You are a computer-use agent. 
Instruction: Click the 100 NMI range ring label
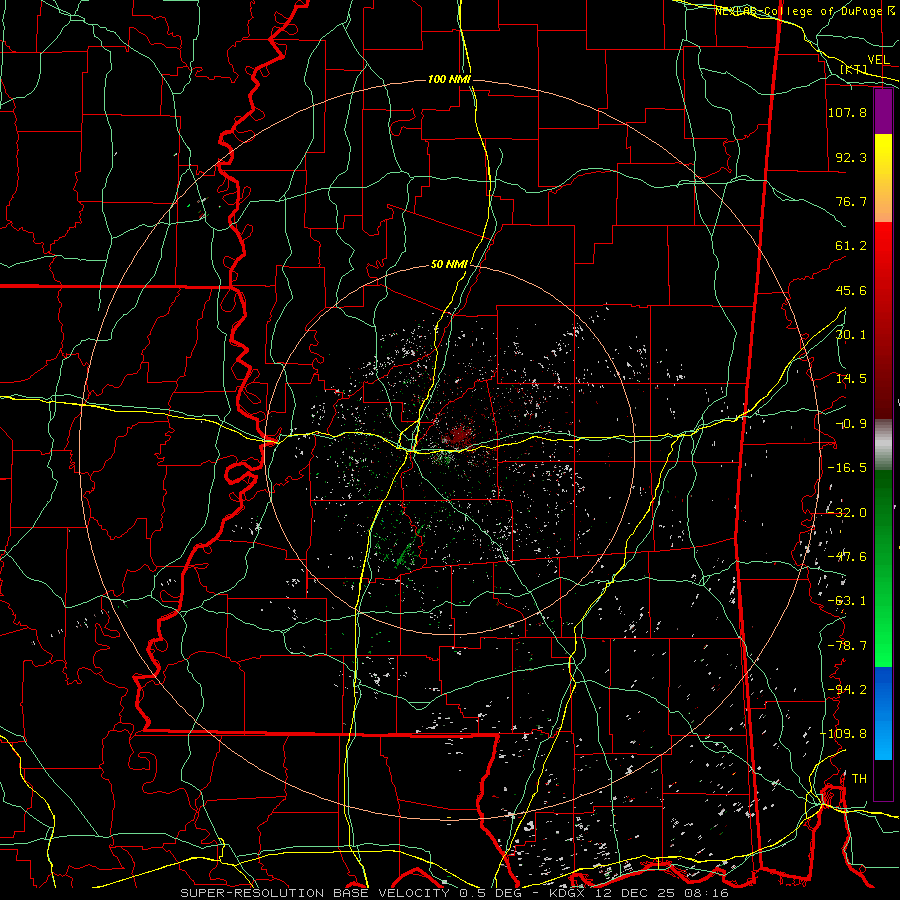pos(449,79)
